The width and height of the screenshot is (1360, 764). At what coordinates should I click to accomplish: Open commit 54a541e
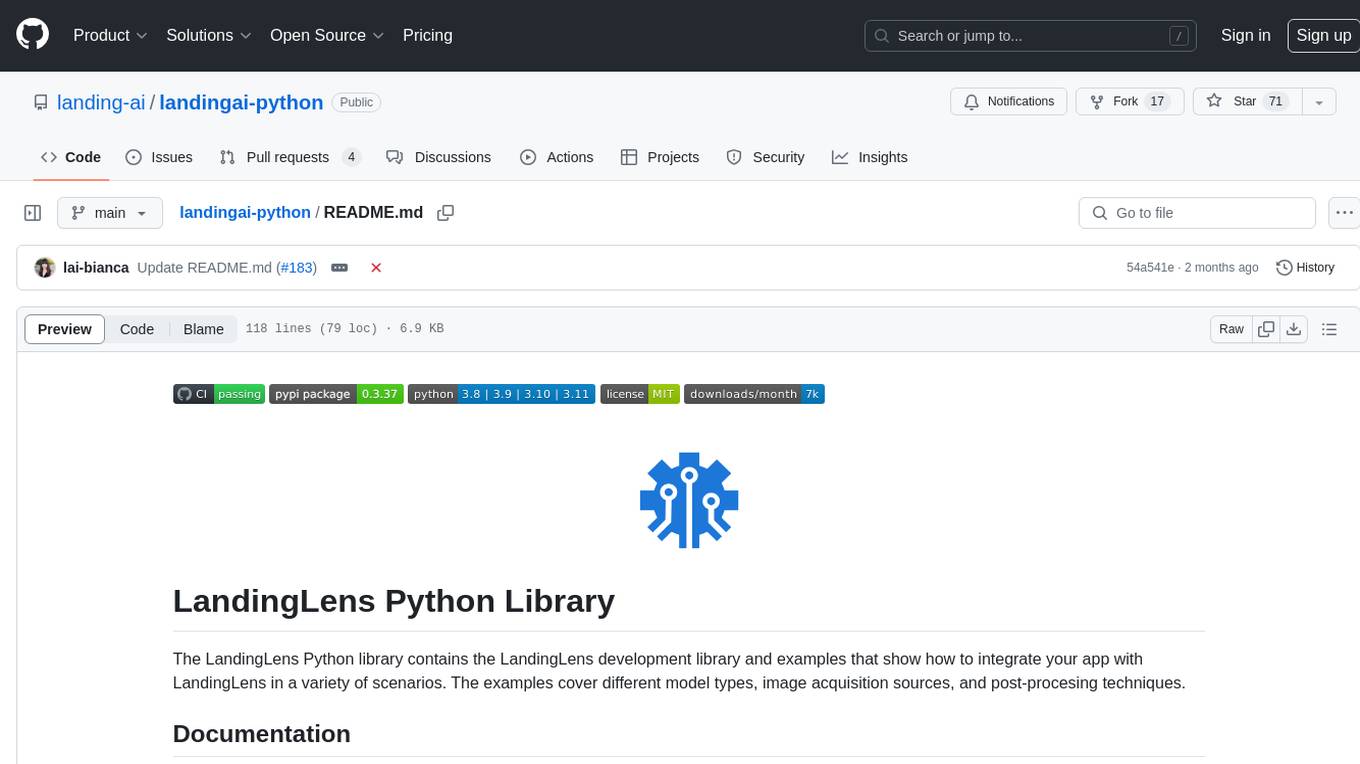1150,268
